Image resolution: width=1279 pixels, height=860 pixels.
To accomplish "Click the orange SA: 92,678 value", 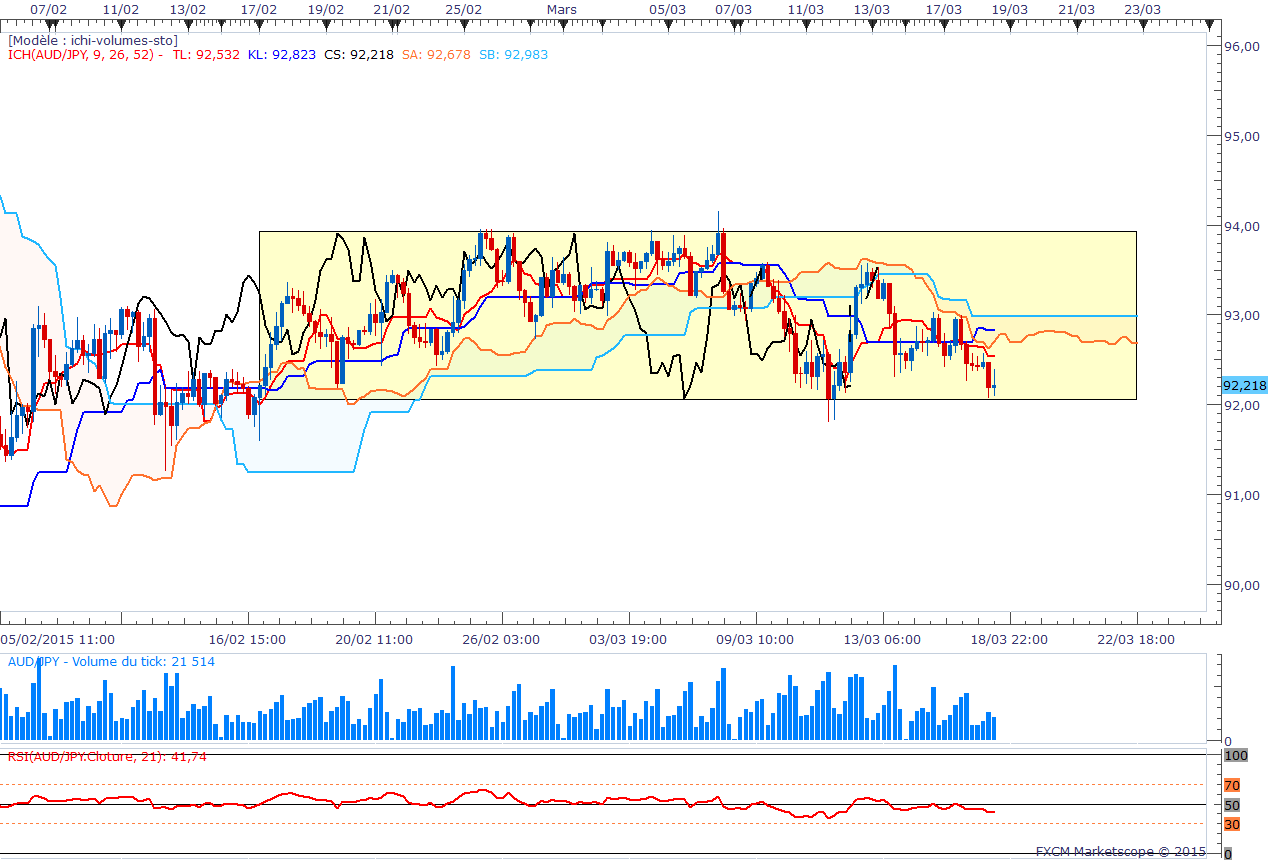I will tap(436, 55).
